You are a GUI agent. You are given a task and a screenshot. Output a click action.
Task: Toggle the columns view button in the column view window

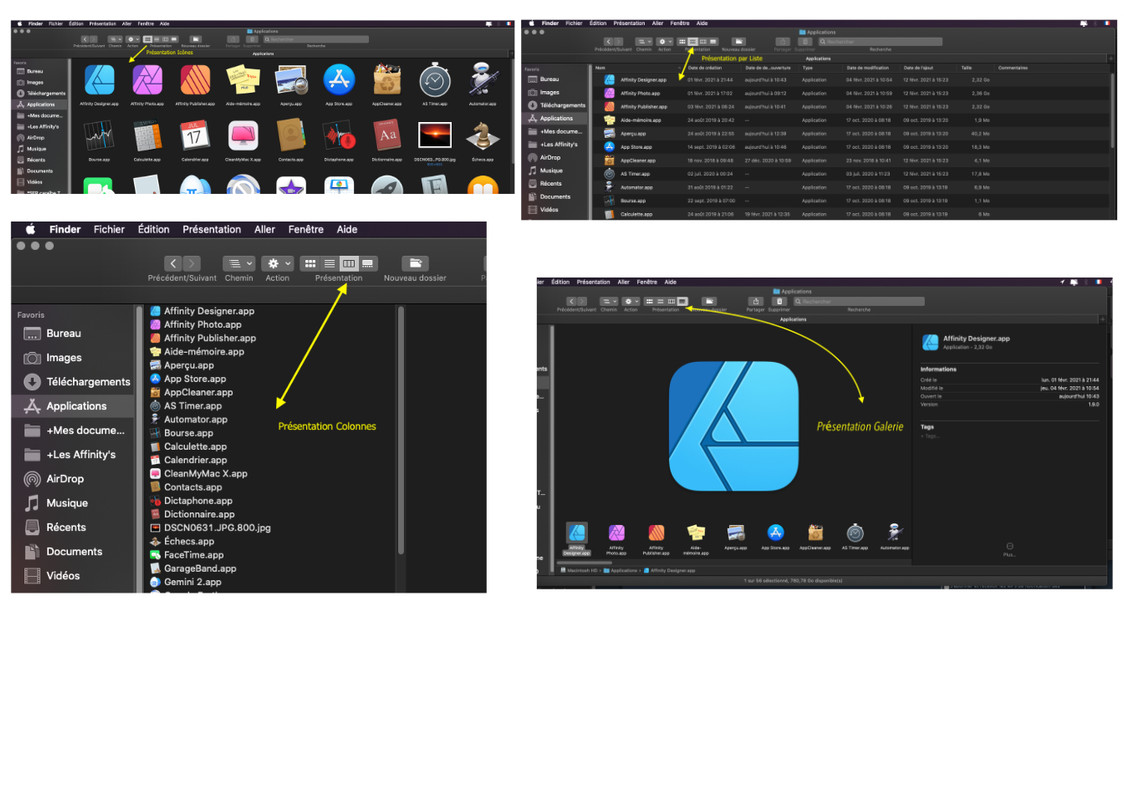click(x=348, y=264)
